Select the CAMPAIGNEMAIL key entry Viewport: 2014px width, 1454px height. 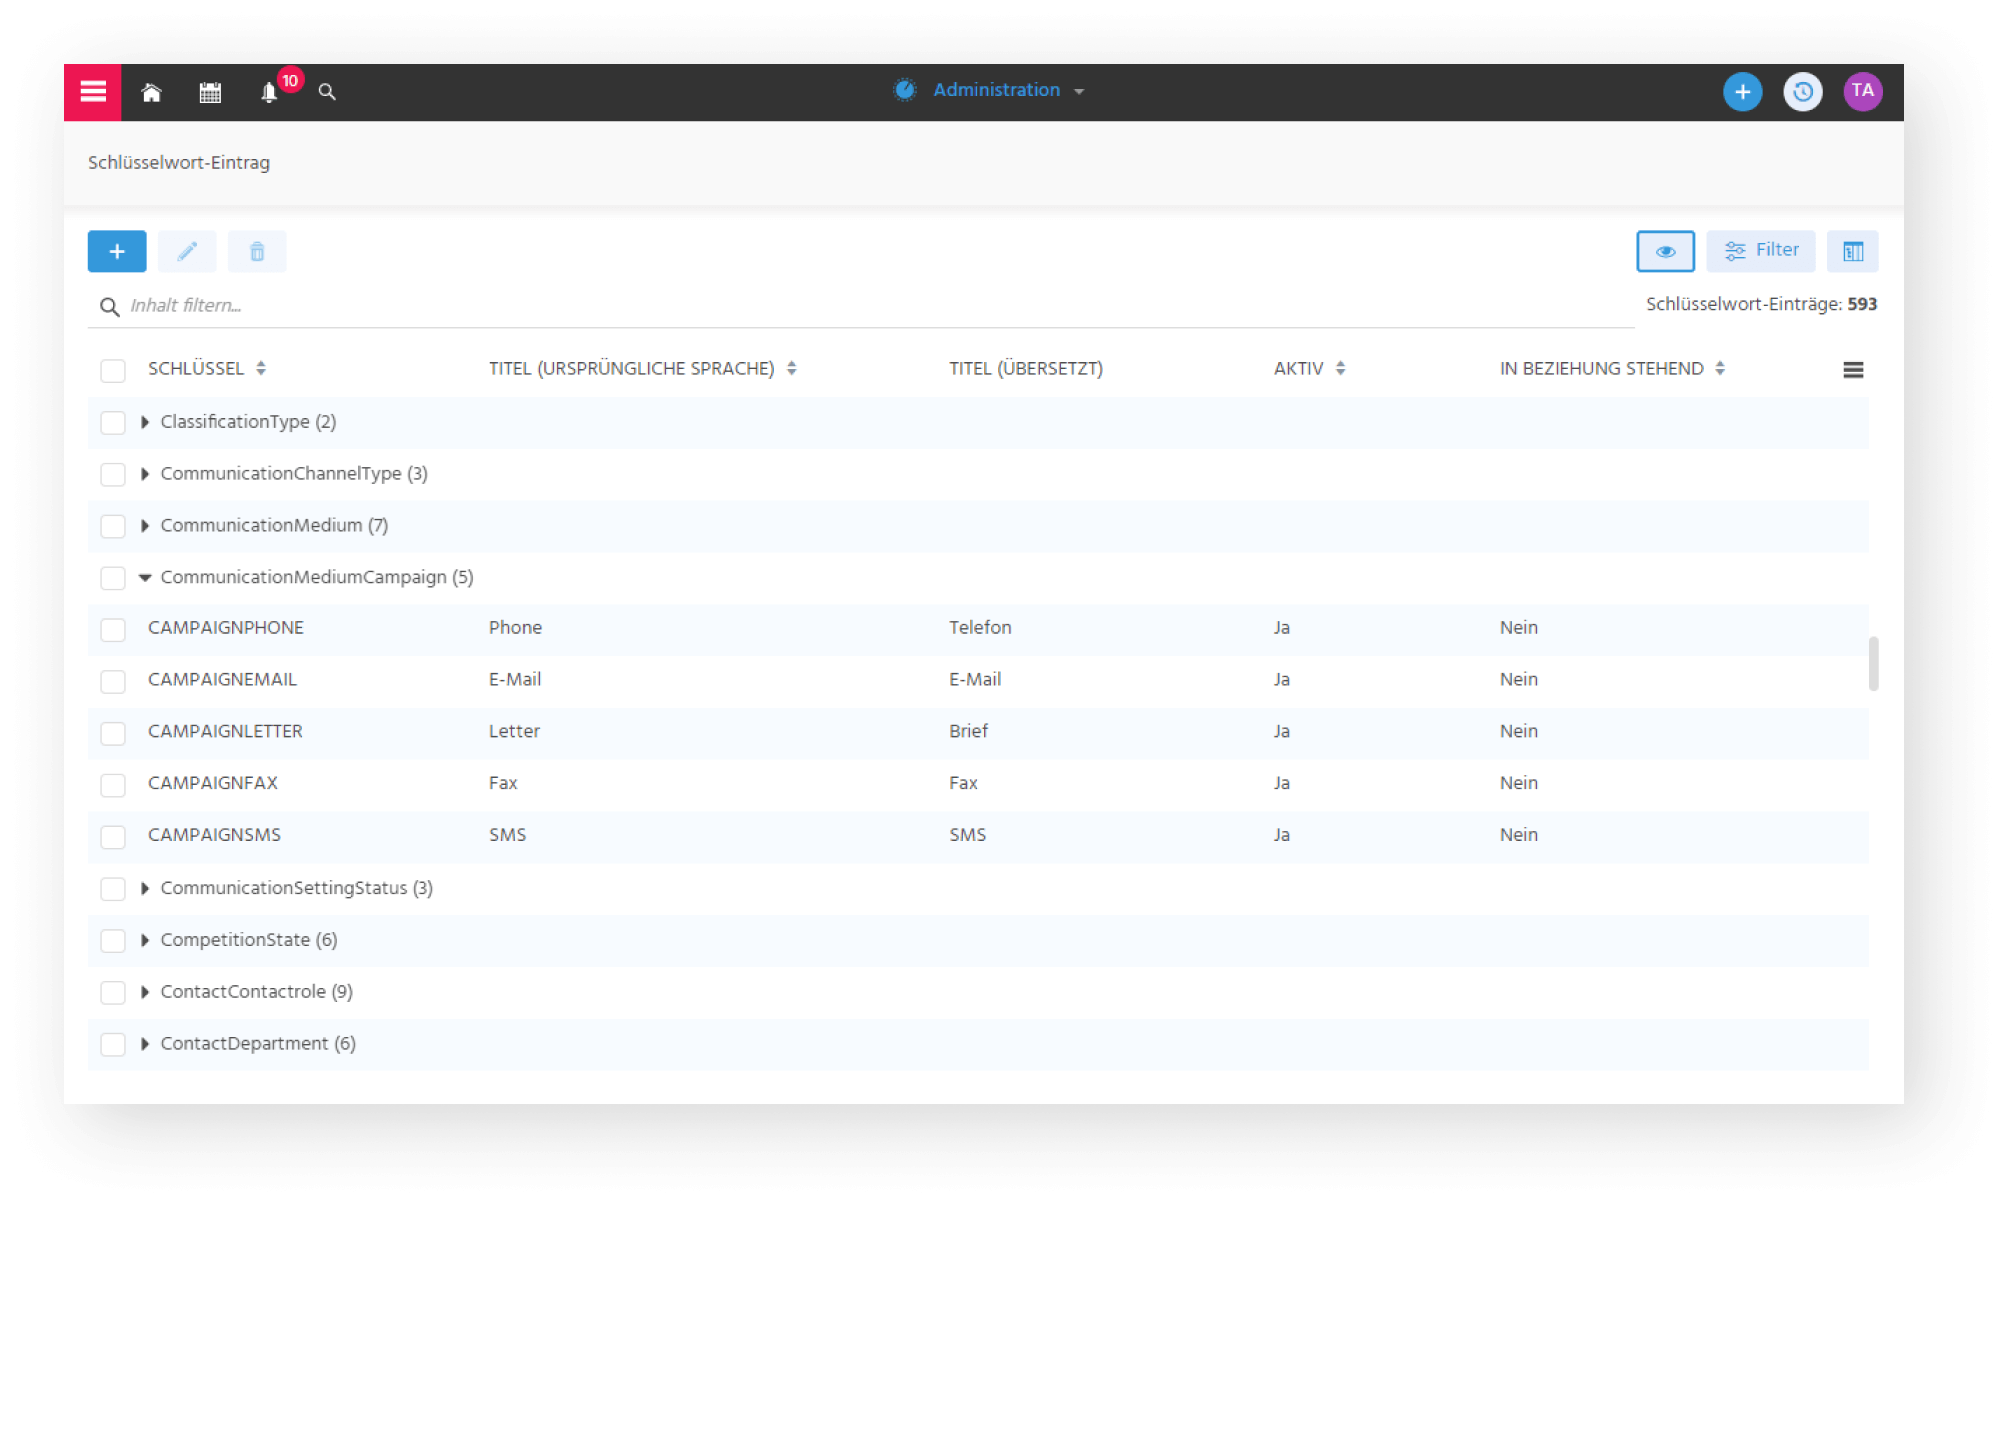point(222,680)
